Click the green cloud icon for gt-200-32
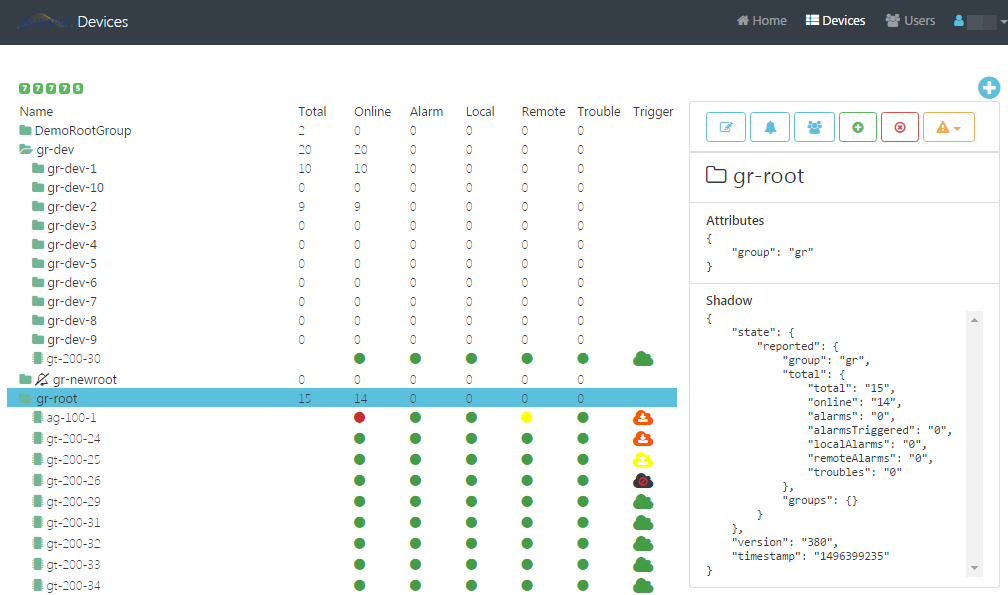The height and width of the screenshot is (595, 1008). [643, 544]
